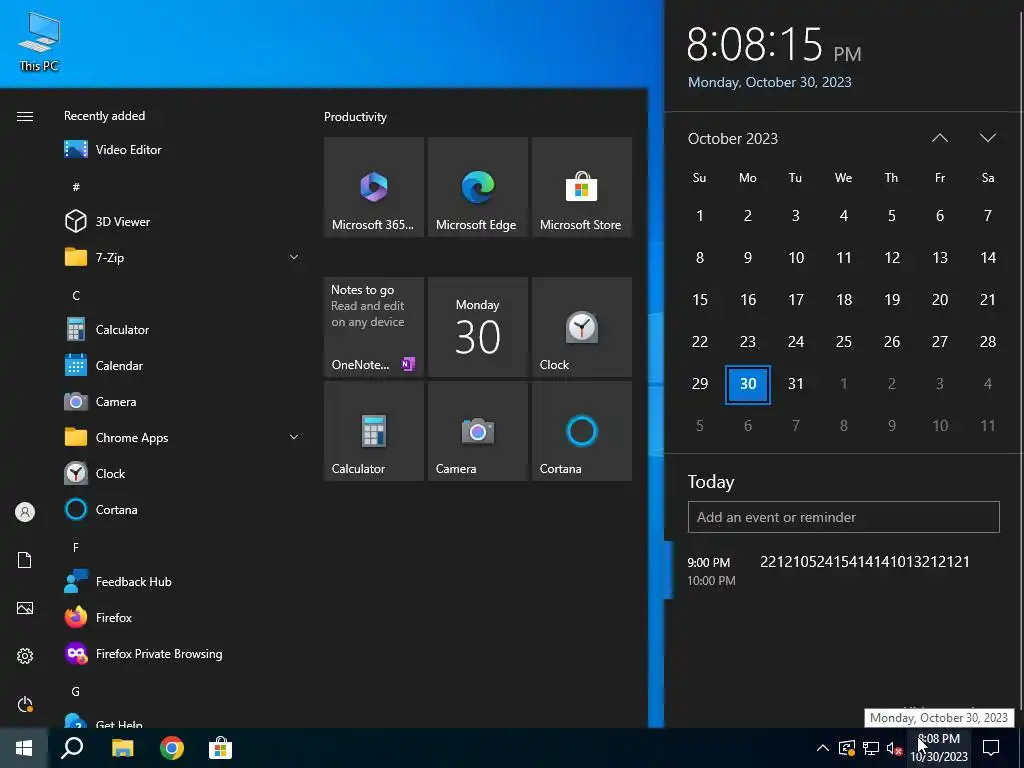This screenshot has height=768, width=1024.
Task: Click the Productivity group title
Action: coord(355,117)
